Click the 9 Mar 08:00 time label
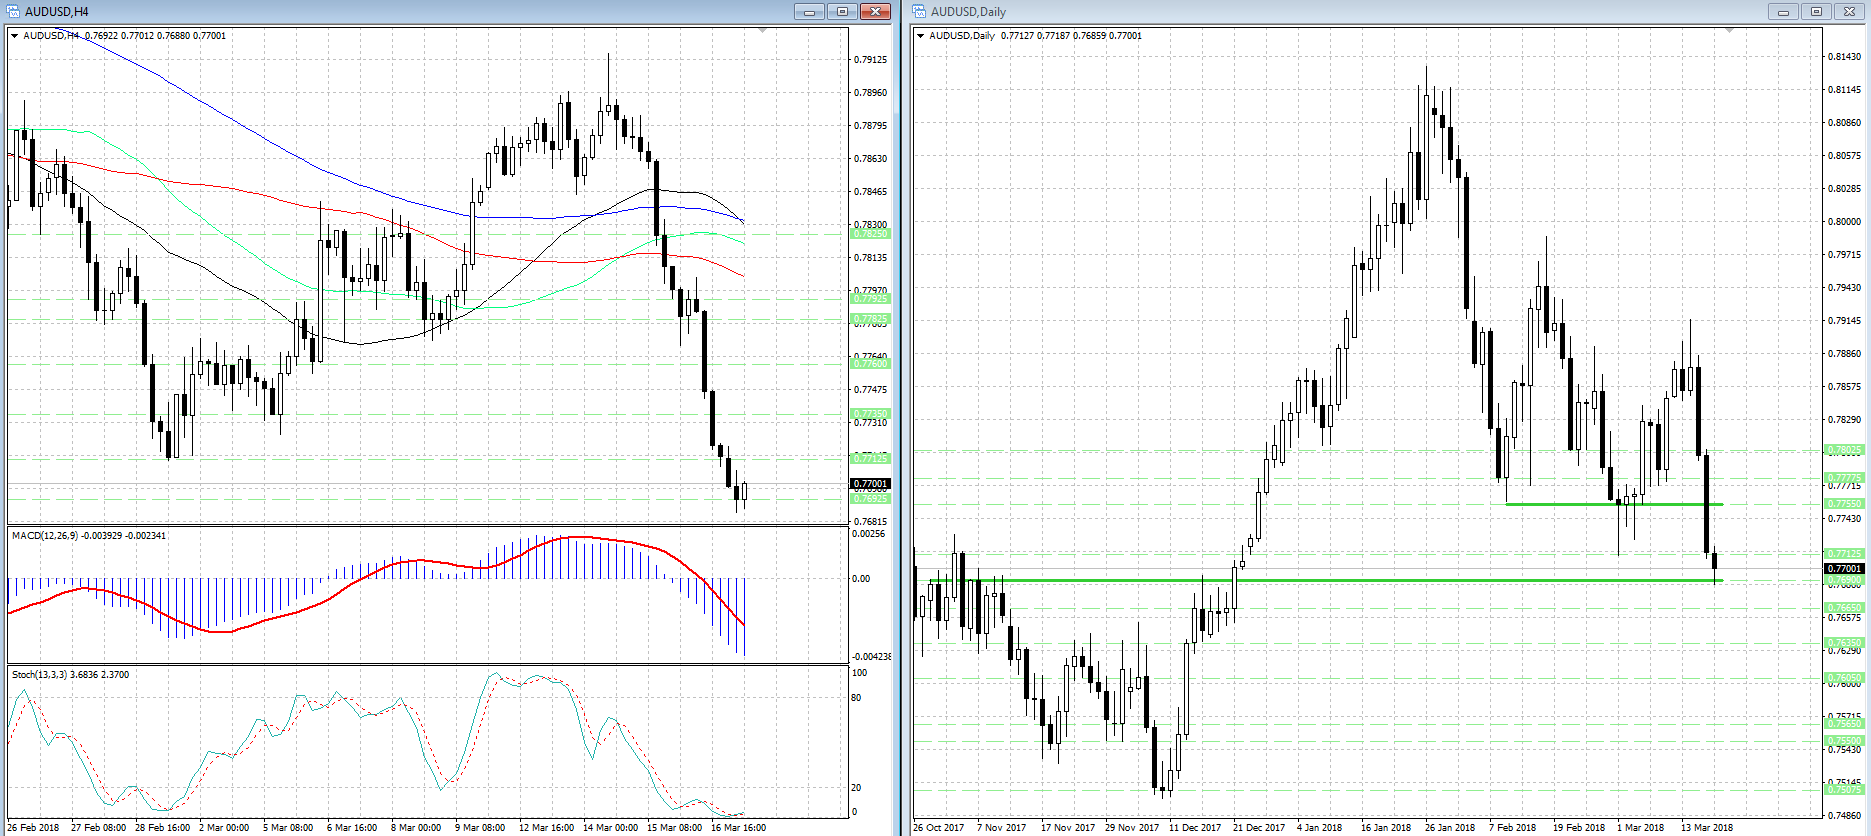 coord(480,828)
